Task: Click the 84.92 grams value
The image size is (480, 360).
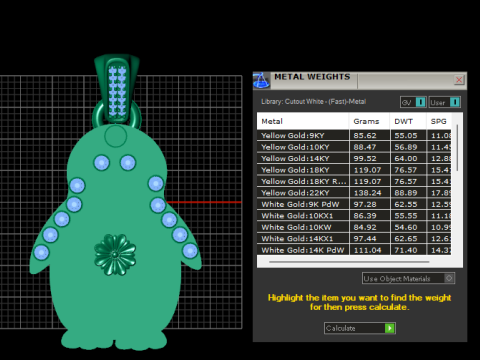Action: pyautogui.click(x=365, y=227)
